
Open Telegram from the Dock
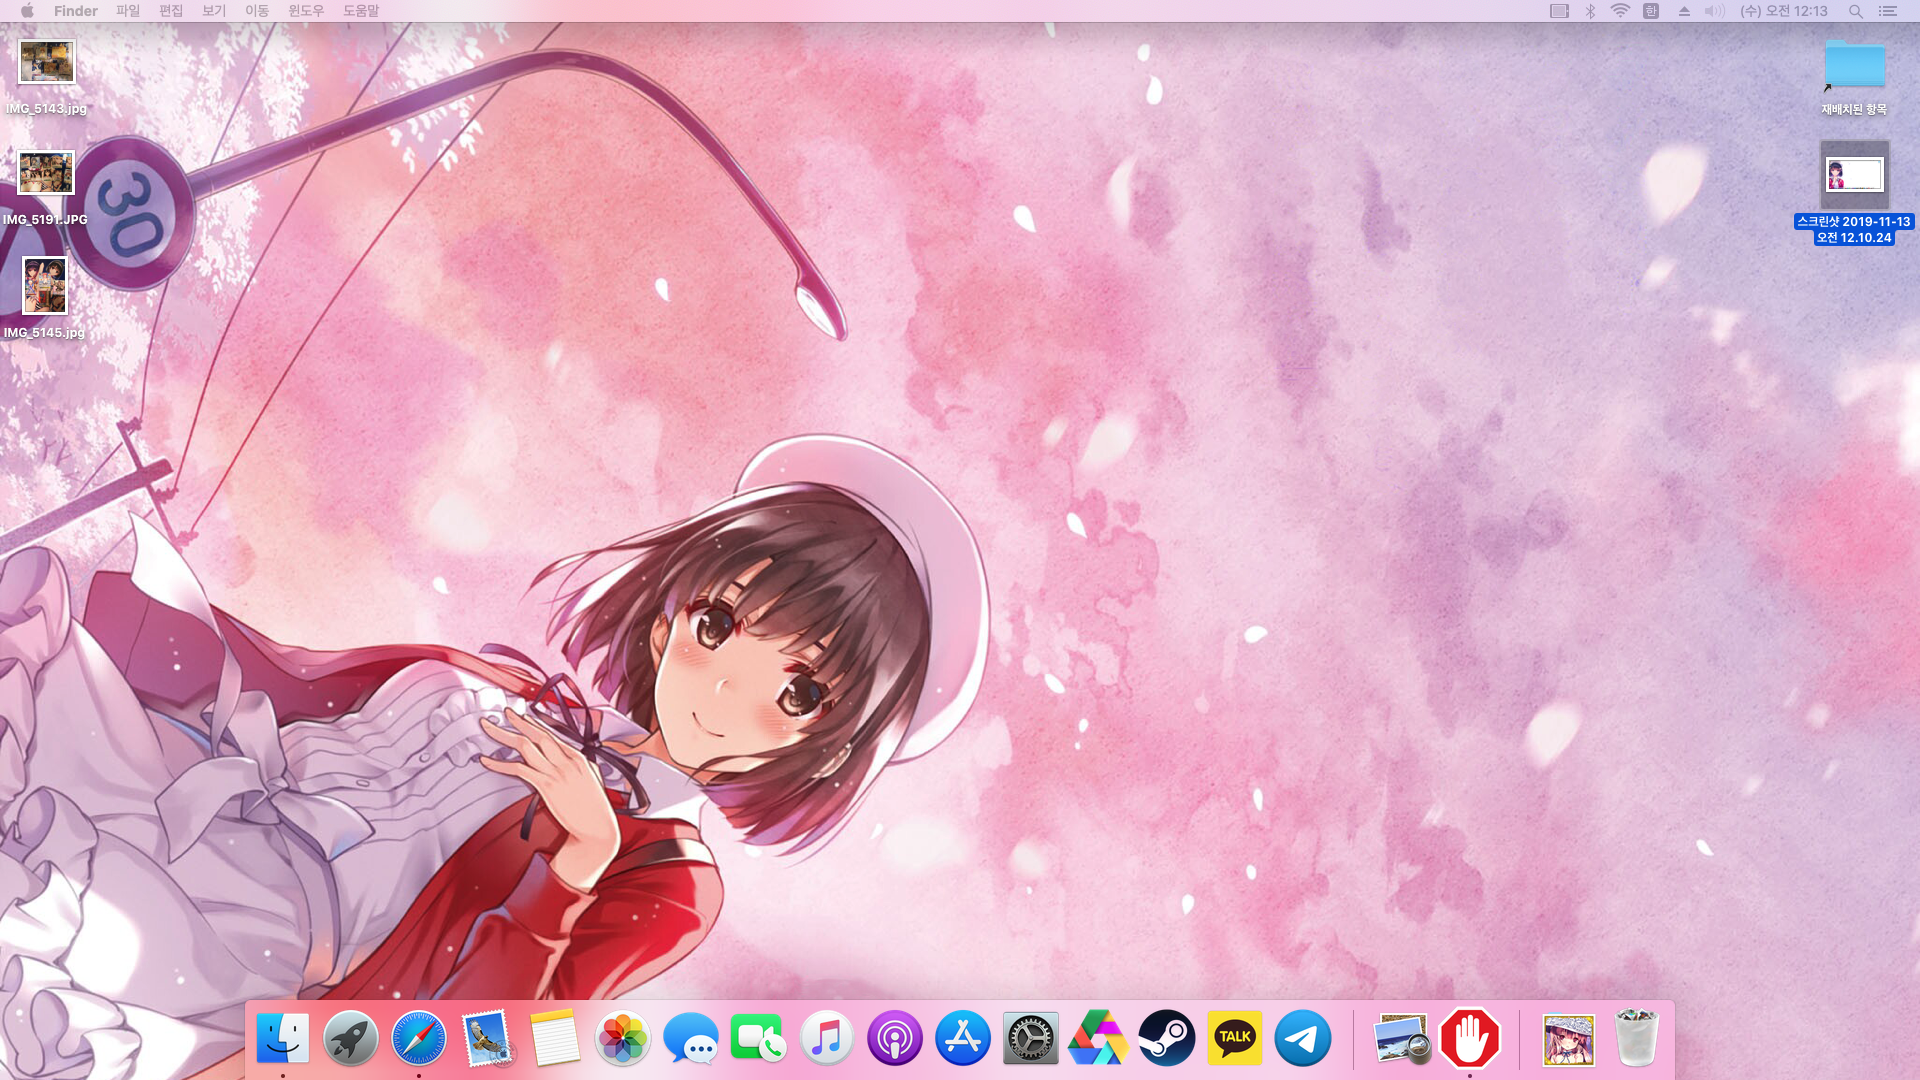tap(1303, 1038)
